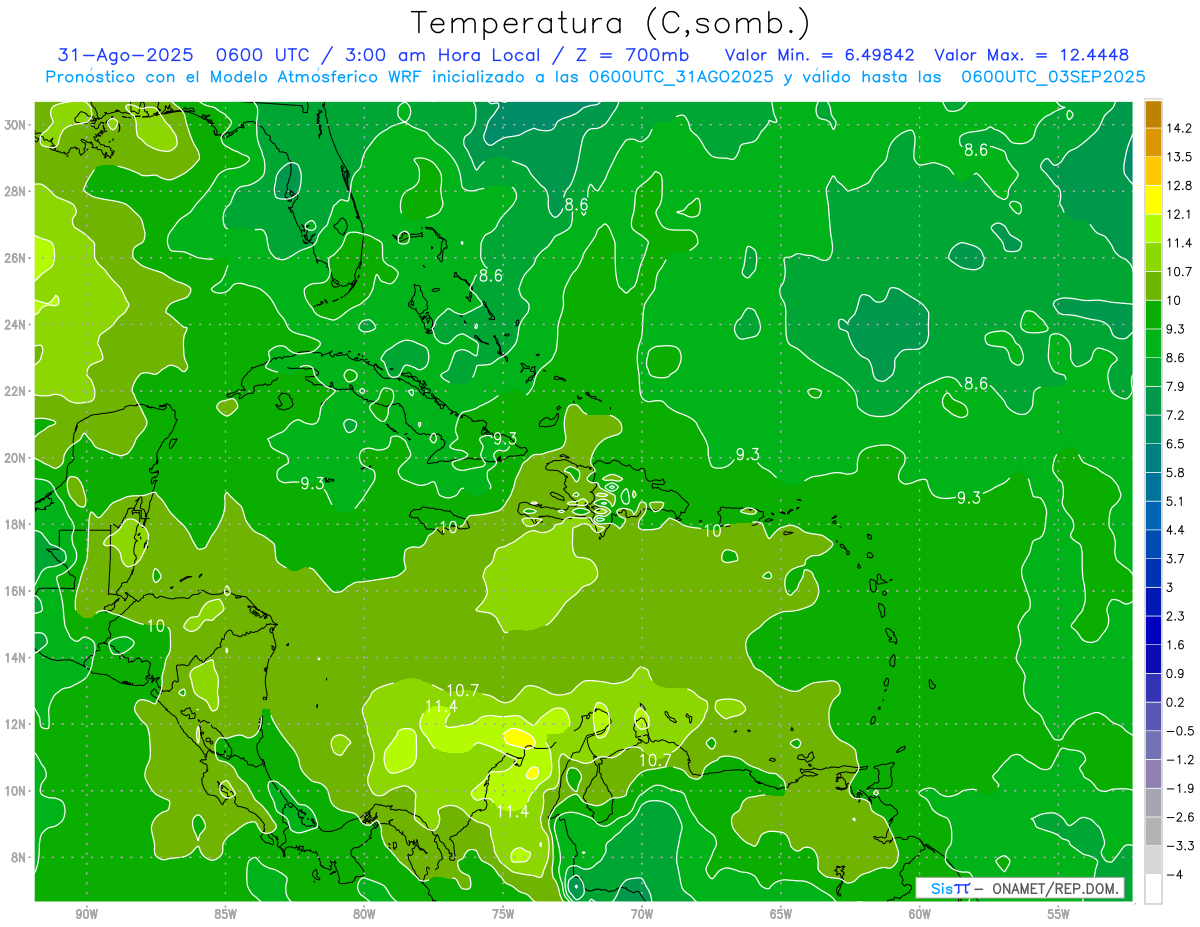Click longitude axis label "85W"
Screen dimensions: 1200x927
point(225,914)
